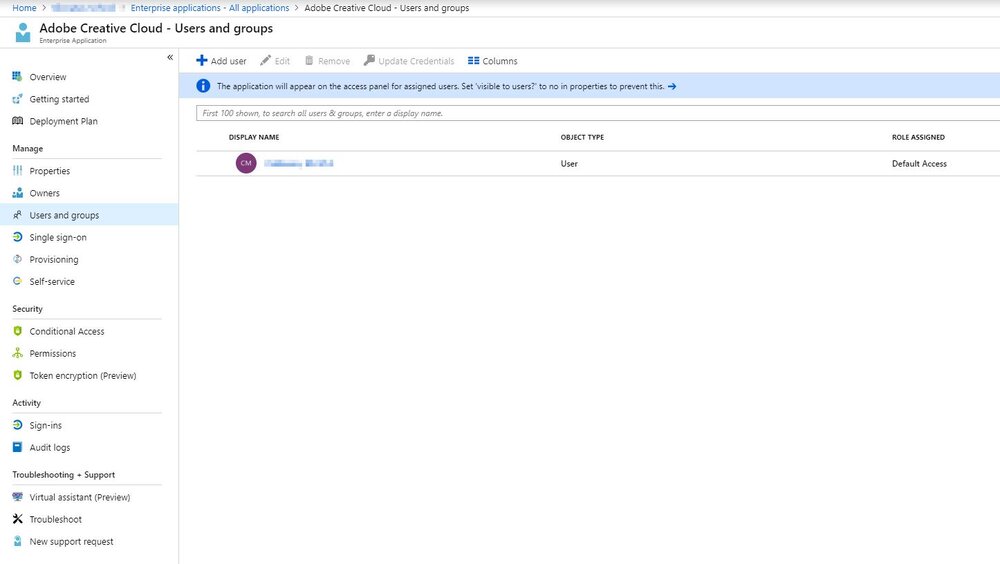
Task: Click the 'User' object type cell
Action: click(569, 164)
